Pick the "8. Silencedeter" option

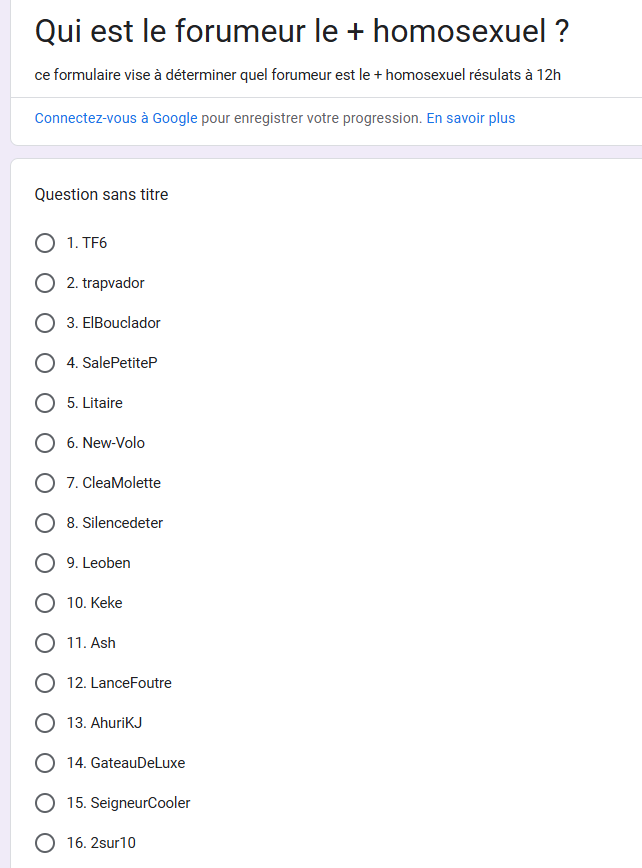click(45, 523)
